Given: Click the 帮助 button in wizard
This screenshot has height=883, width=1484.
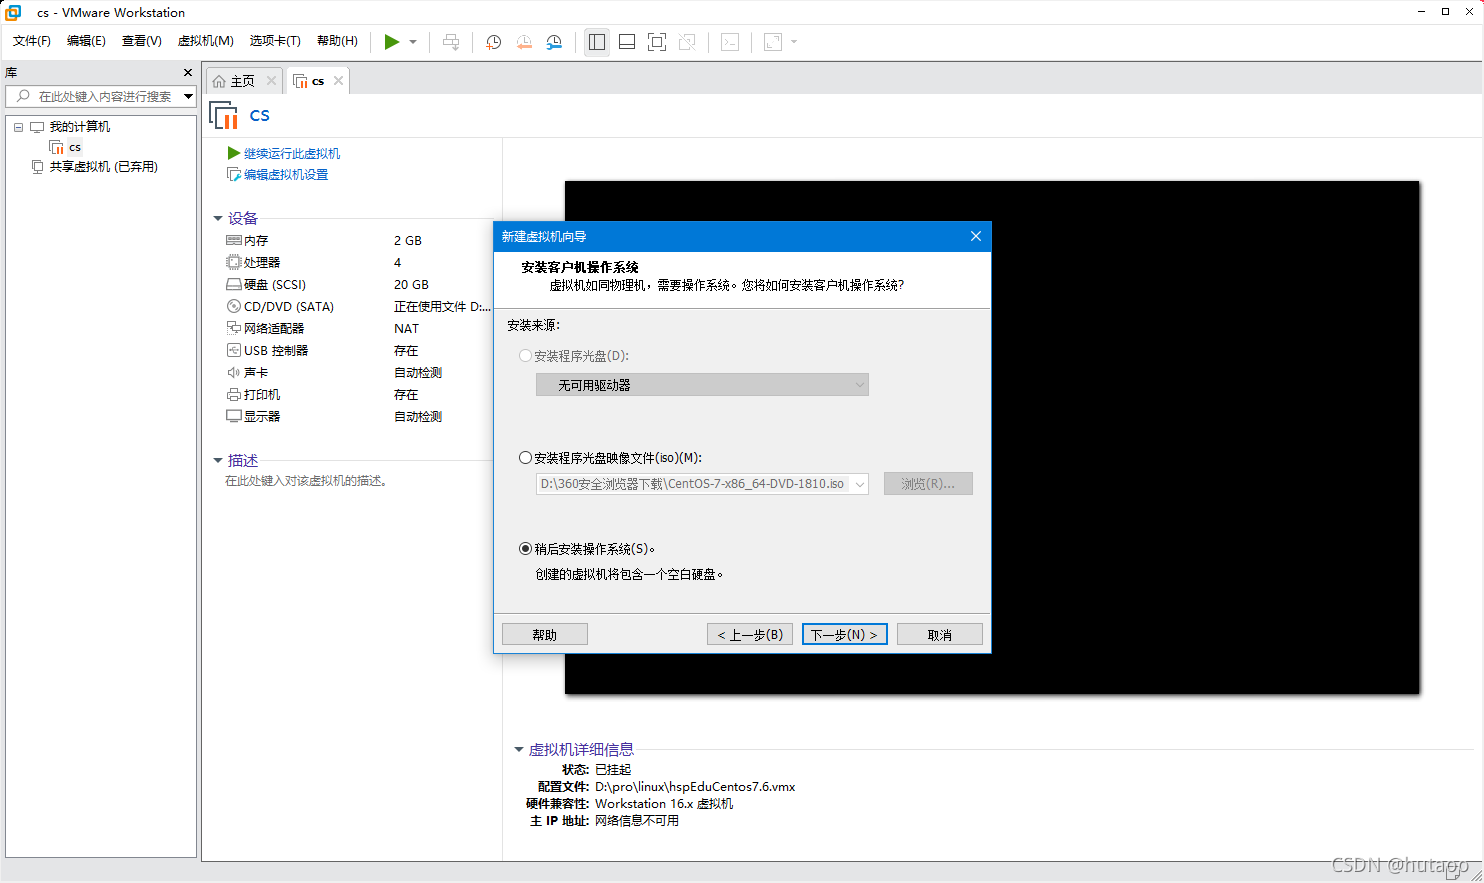Looking at the screenshot, I should [x=545, y=635].
